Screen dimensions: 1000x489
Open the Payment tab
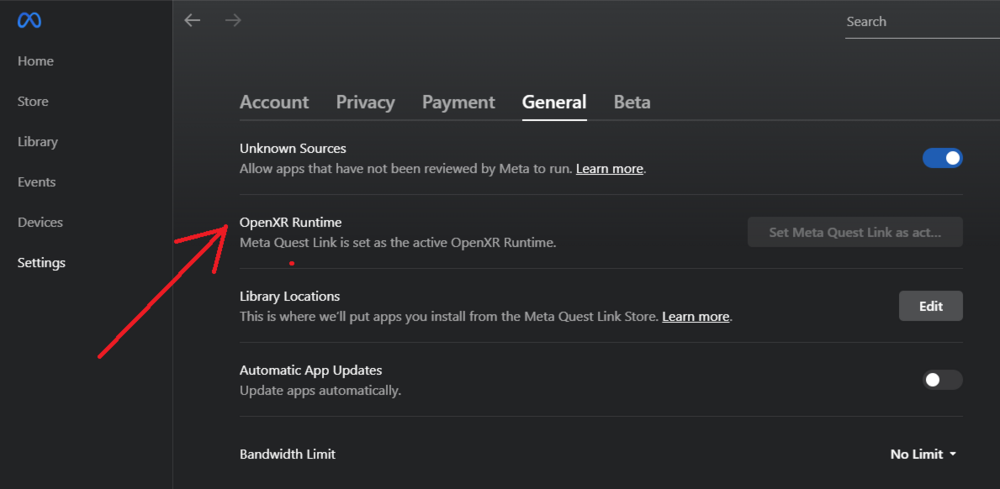pyautogui.click(x=458, y=102)
